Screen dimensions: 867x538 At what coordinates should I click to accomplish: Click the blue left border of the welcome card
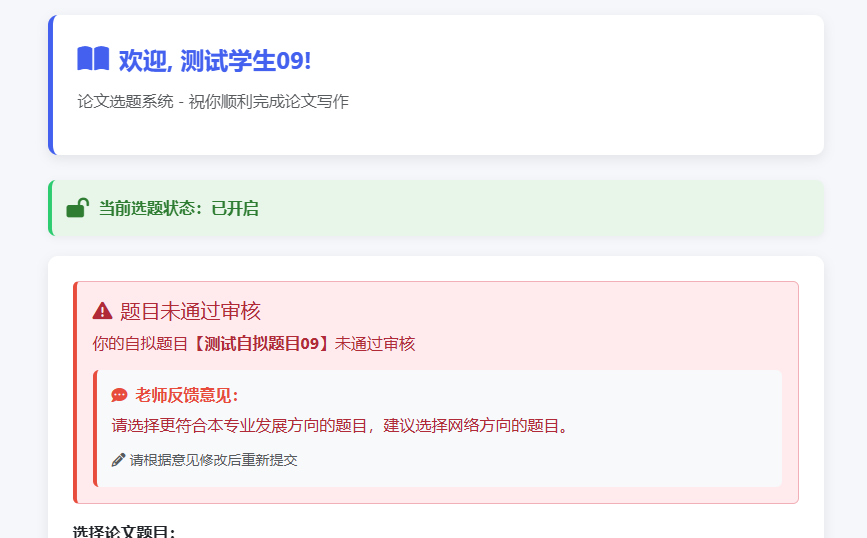click(50, 85)
